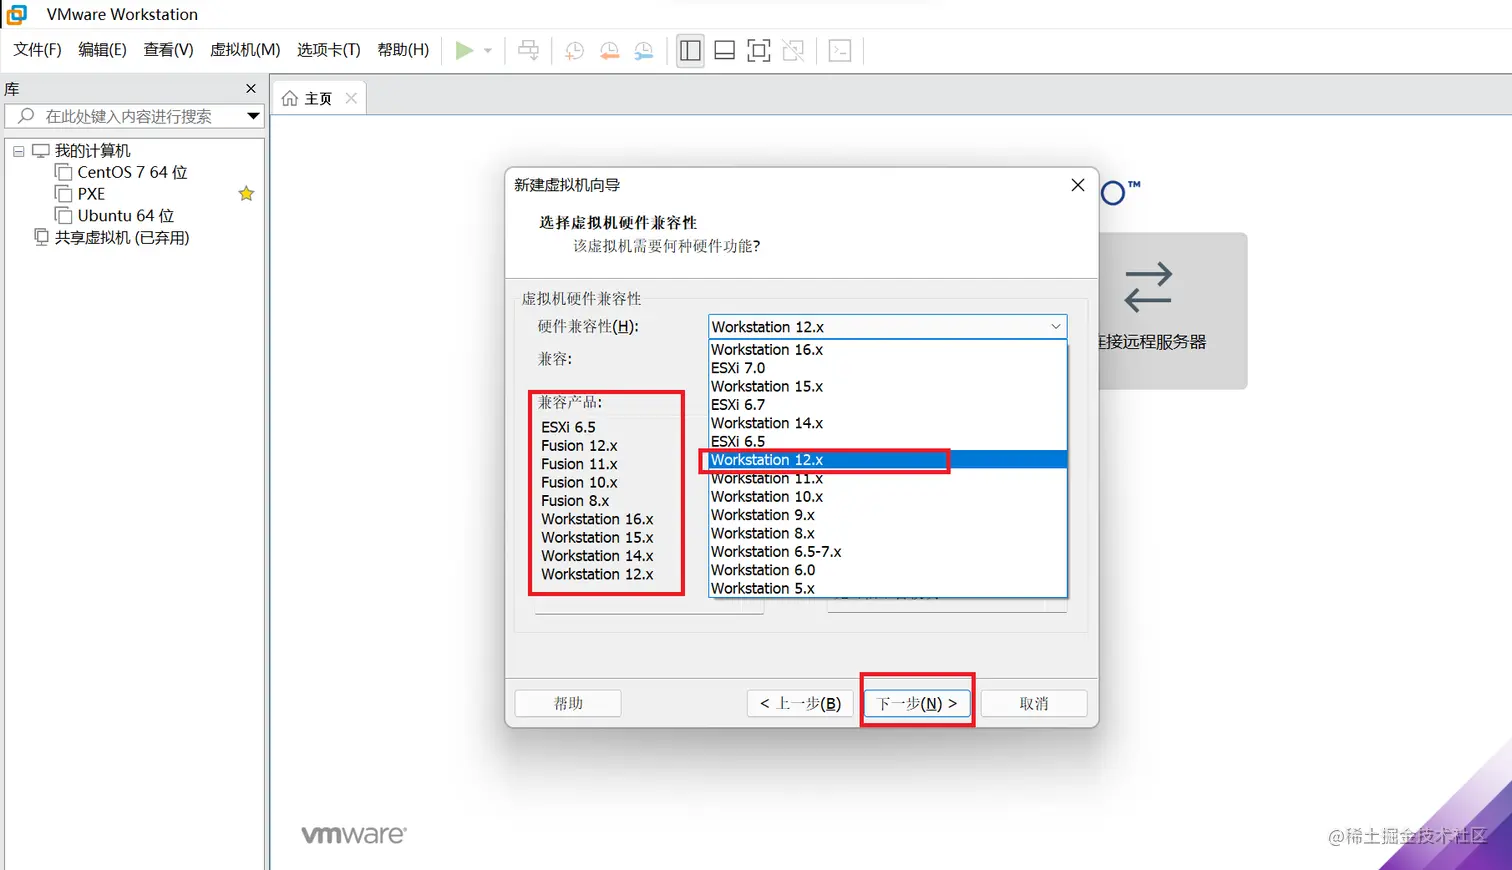Choose Workstation 5.x from the dropdown list
1512x870 pixels.
coord(888,588)
